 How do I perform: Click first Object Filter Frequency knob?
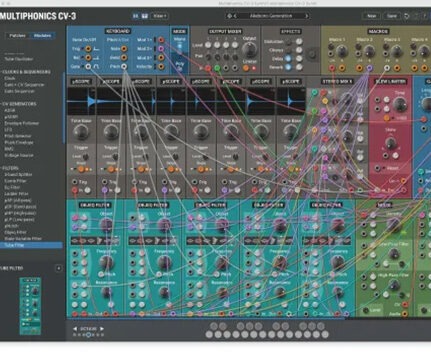tap(106, 262)
